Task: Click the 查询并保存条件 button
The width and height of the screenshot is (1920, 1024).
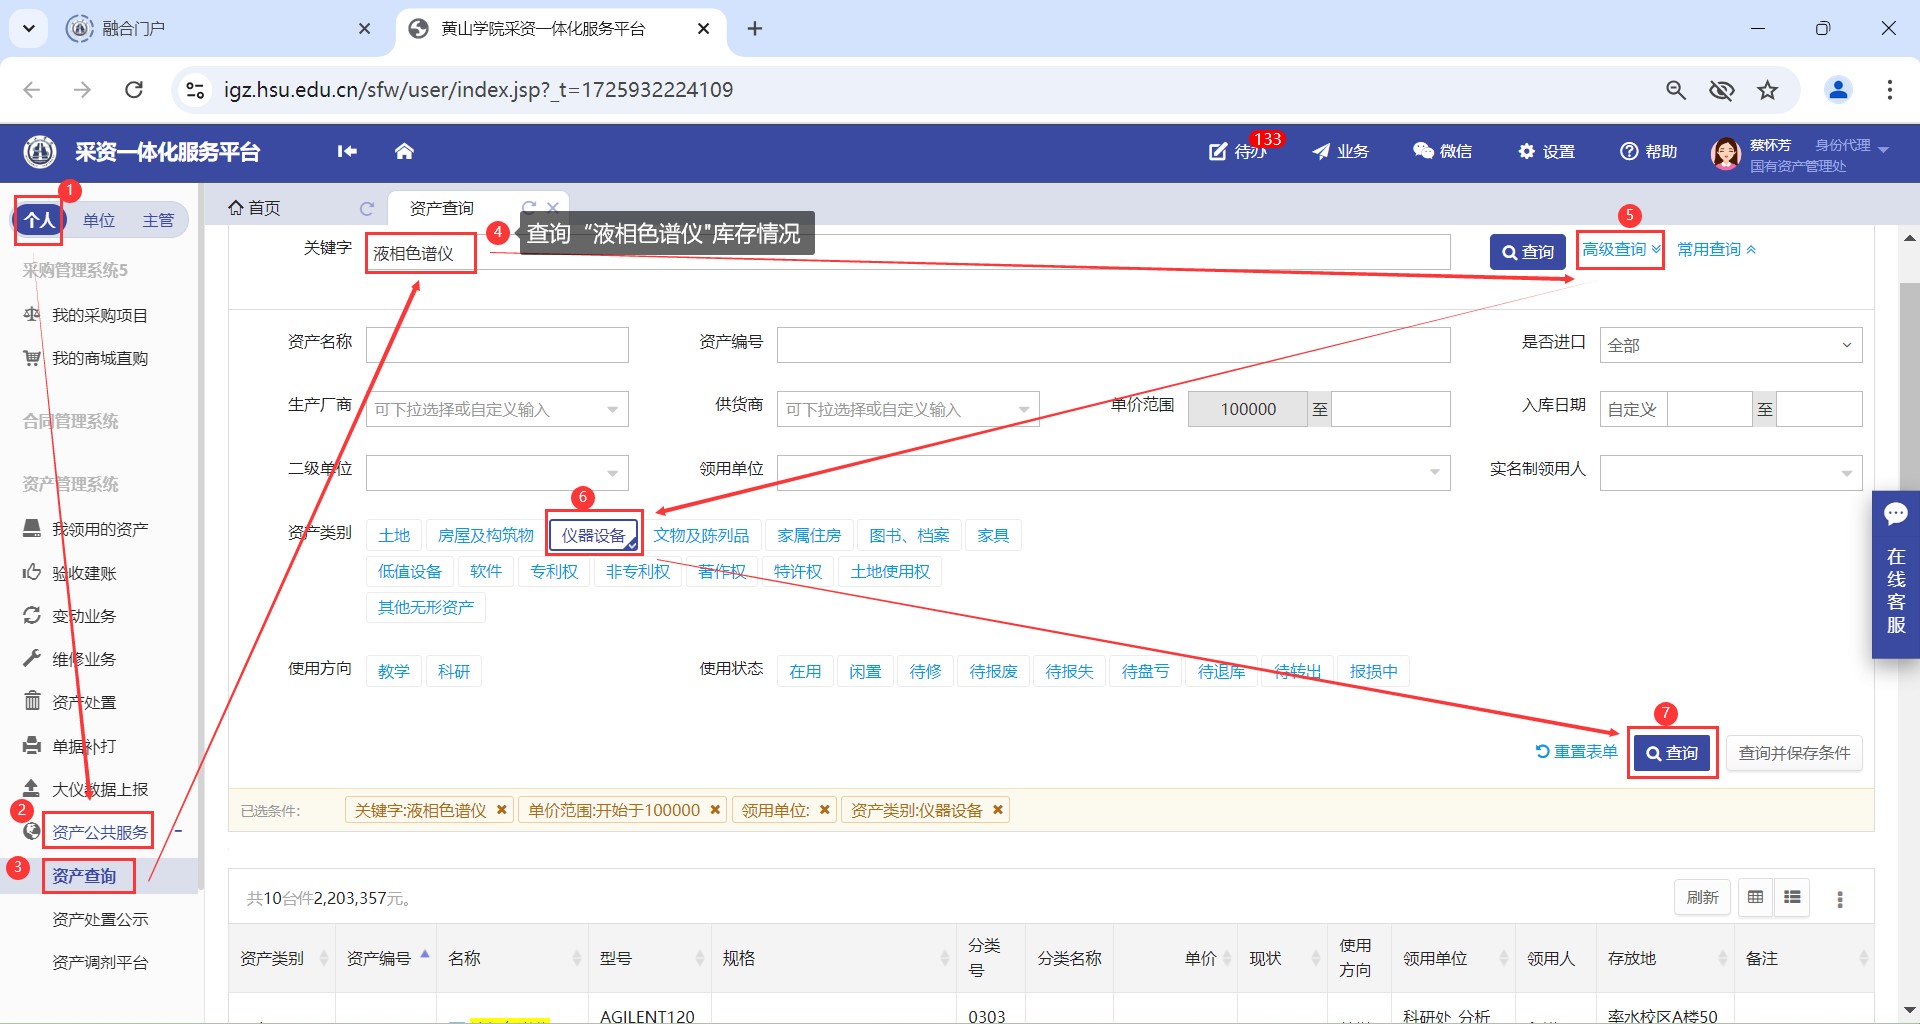Action: [1794, 753]
